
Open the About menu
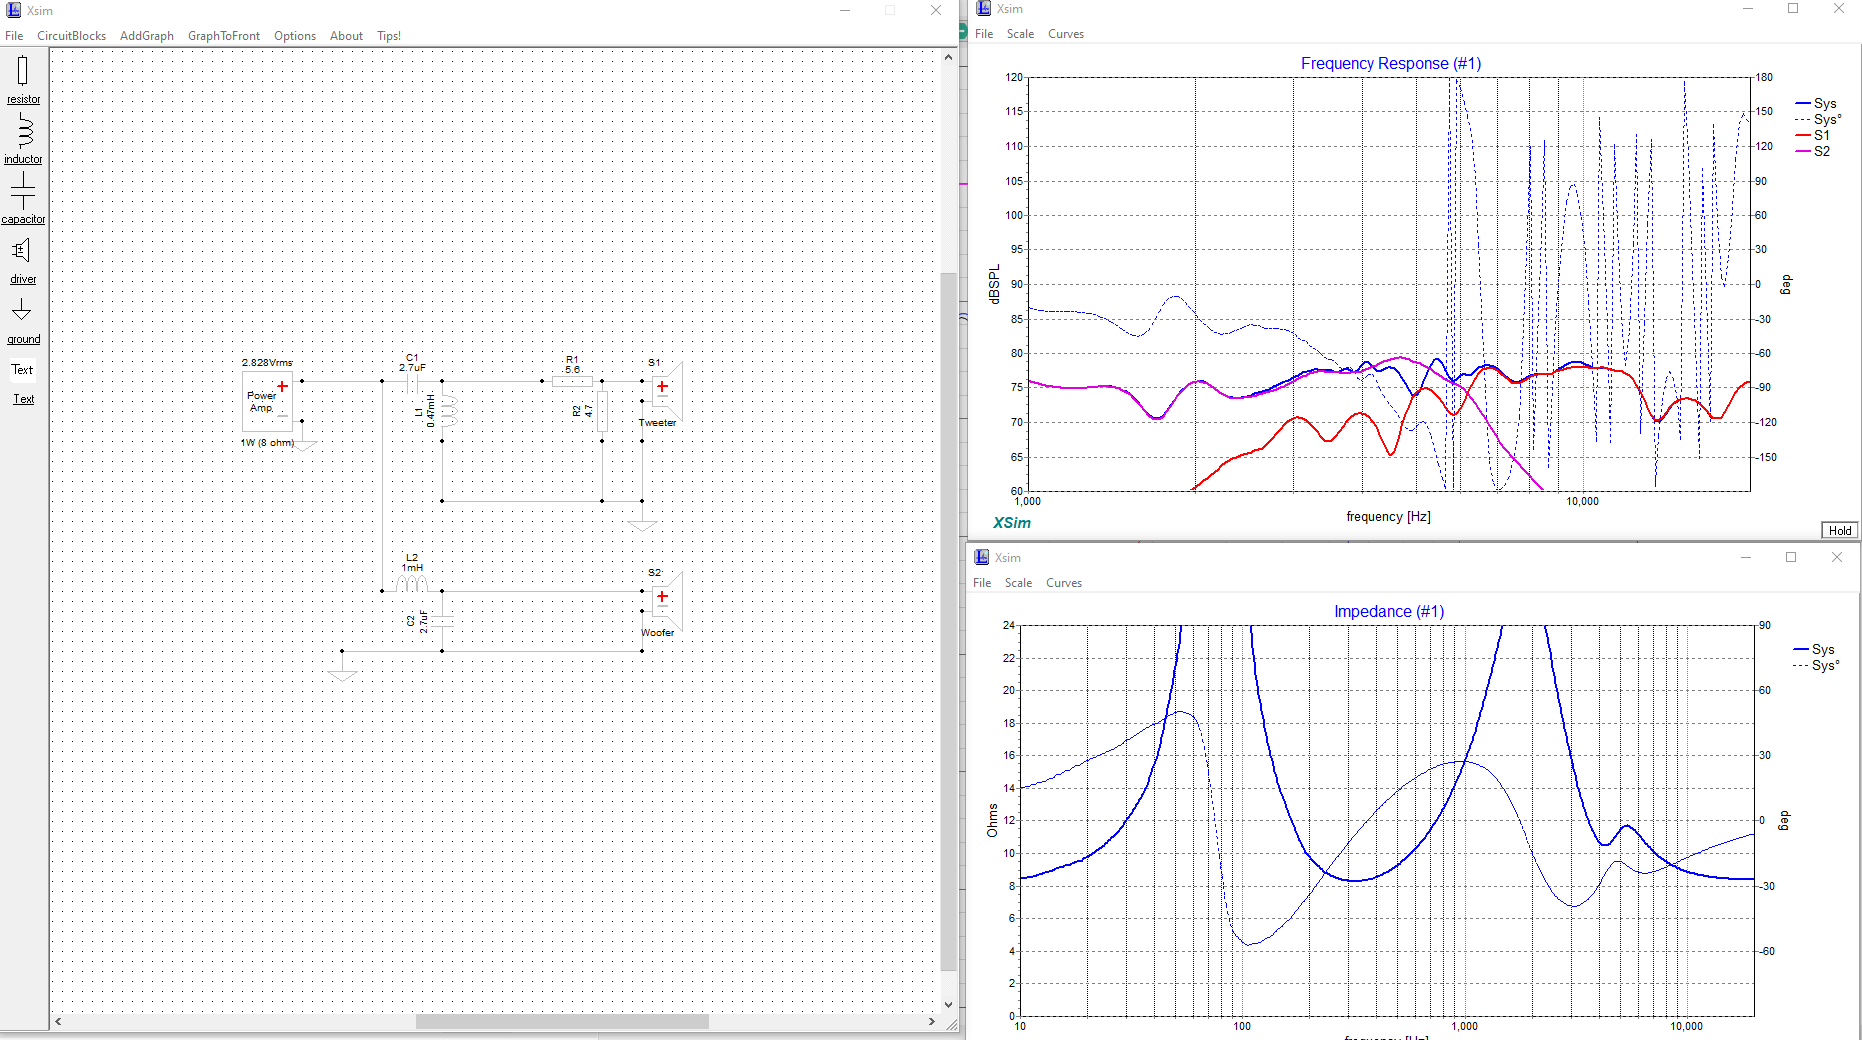coord(347,36)
